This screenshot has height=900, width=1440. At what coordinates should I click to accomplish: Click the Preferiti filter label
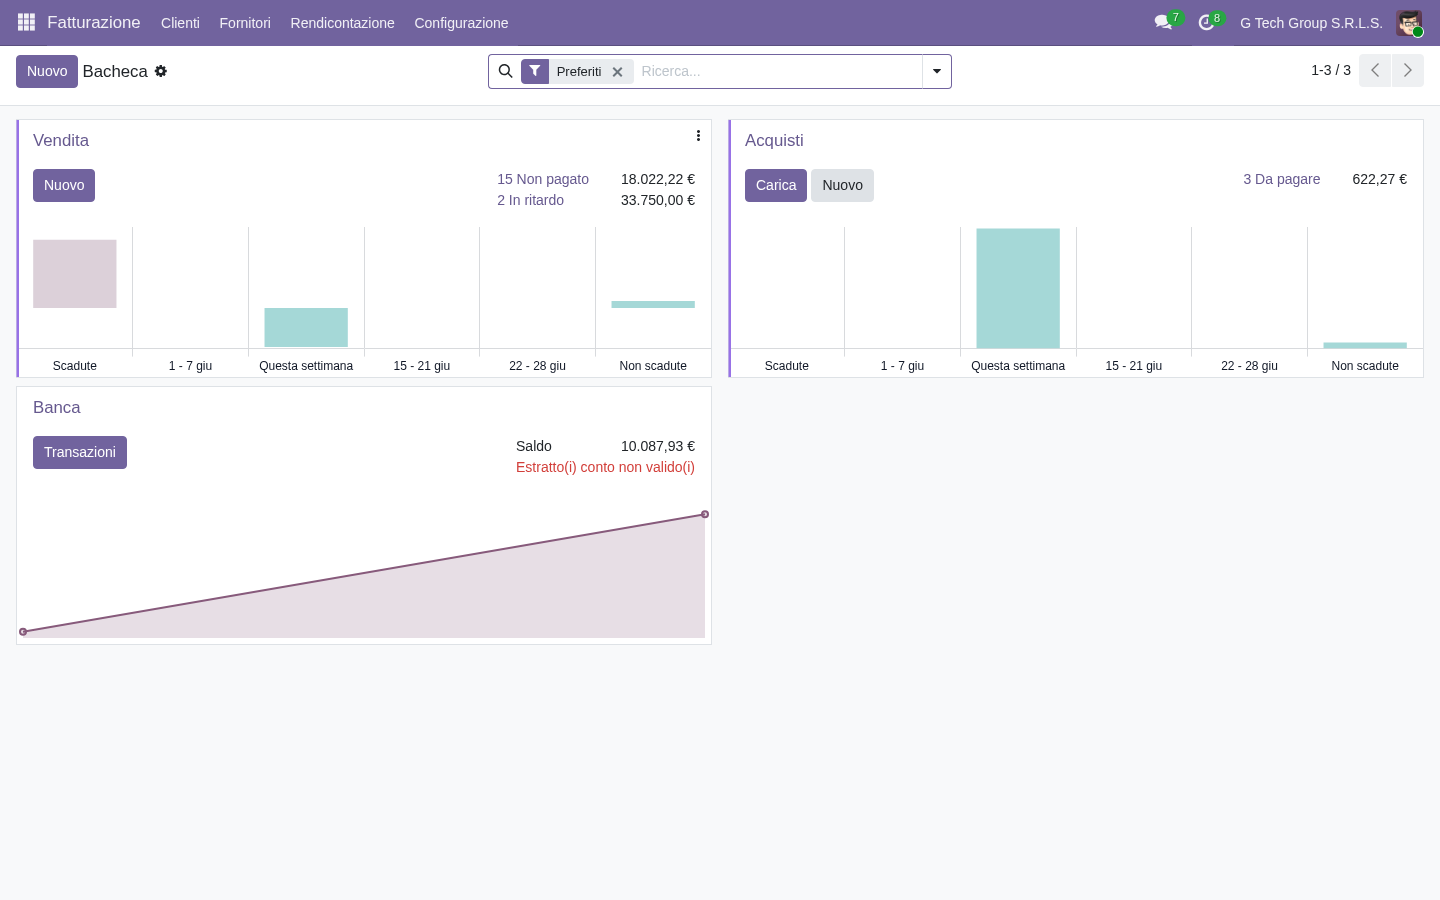(x=579, y=71)
